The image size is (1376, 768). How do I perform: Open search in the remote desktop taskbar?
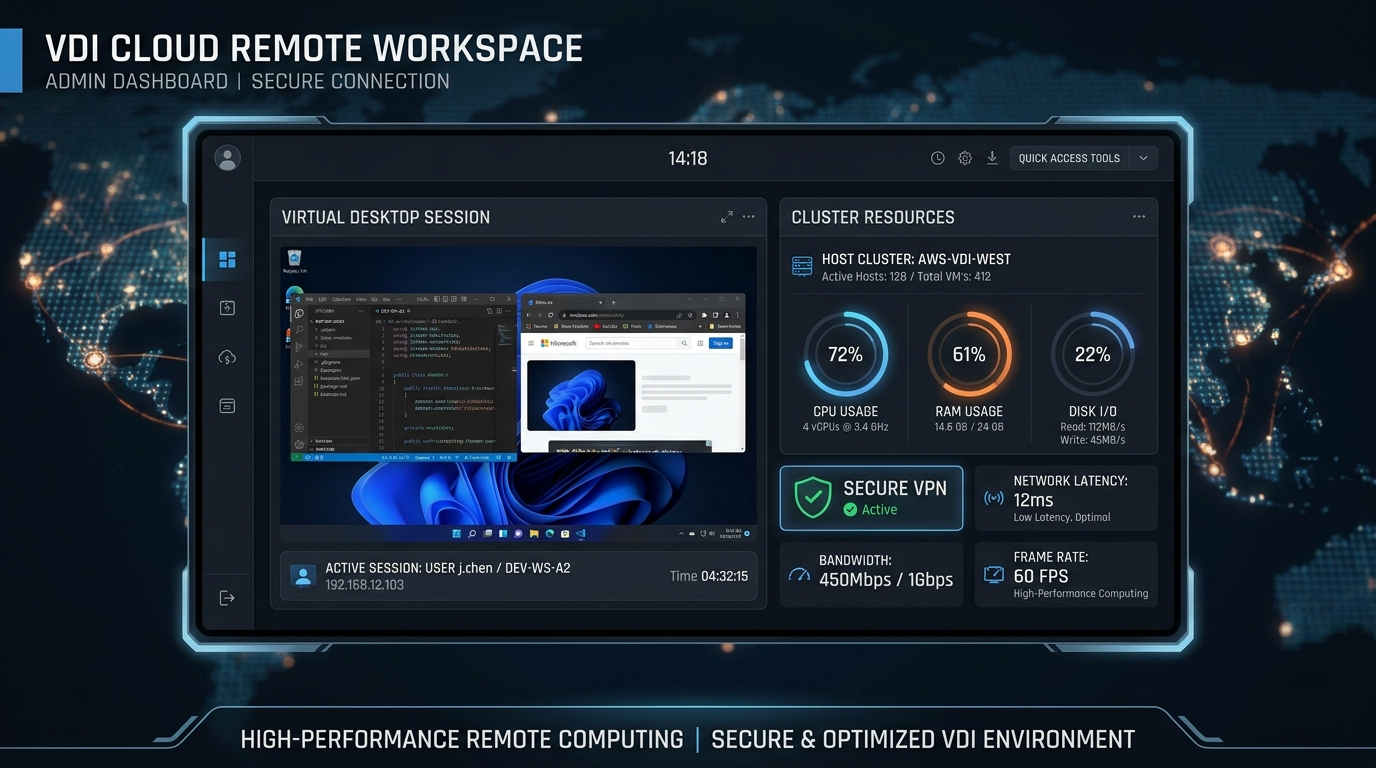[x=473, y=534]
